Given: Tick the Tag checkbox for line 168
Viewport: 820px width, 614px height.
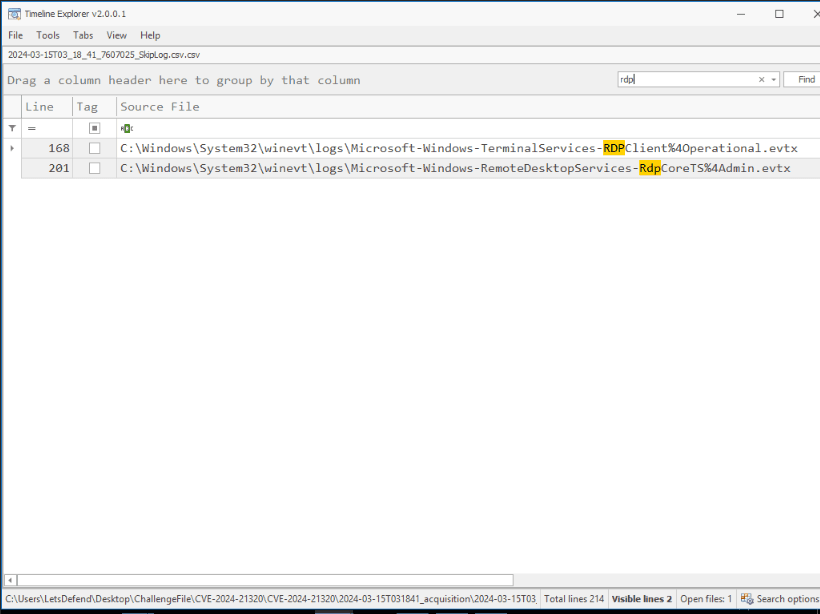Looking at the screenshot, I should pos(95,149).
